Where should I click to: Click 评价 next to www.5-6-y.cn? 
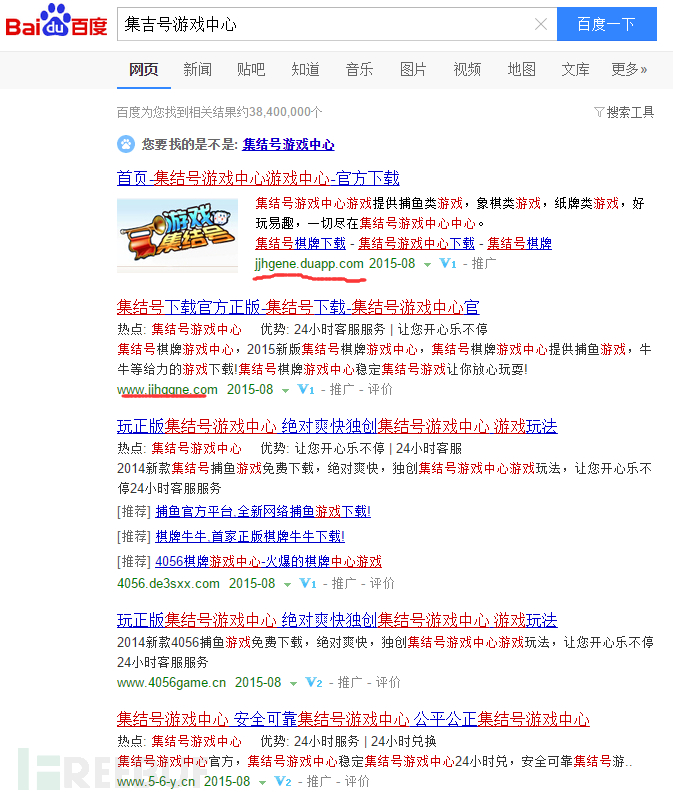[x=357, y=782]
